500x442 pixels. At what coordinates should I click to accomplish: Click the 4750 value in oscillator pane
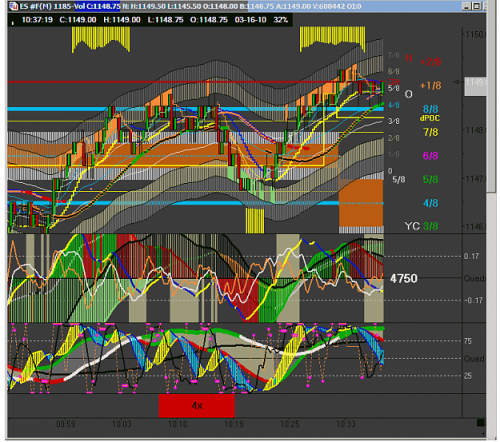[x=404, y=278]
